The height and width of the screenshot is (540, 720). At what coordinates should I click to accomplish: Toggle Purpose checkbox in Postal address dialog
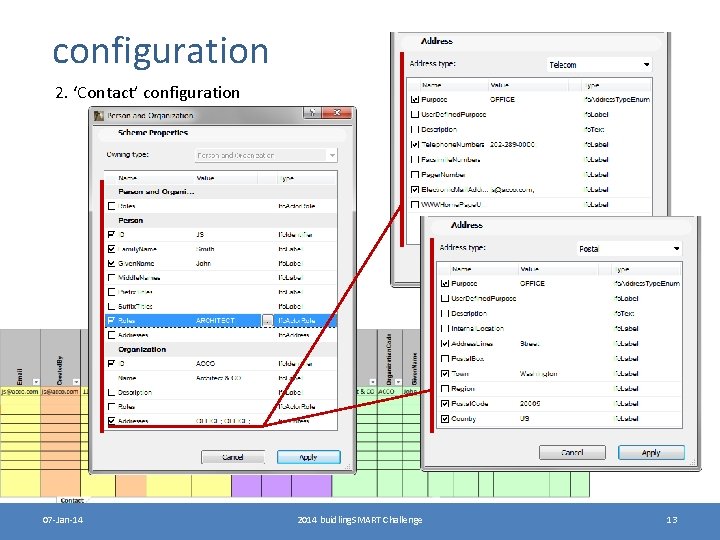click(x=444, y=283)
